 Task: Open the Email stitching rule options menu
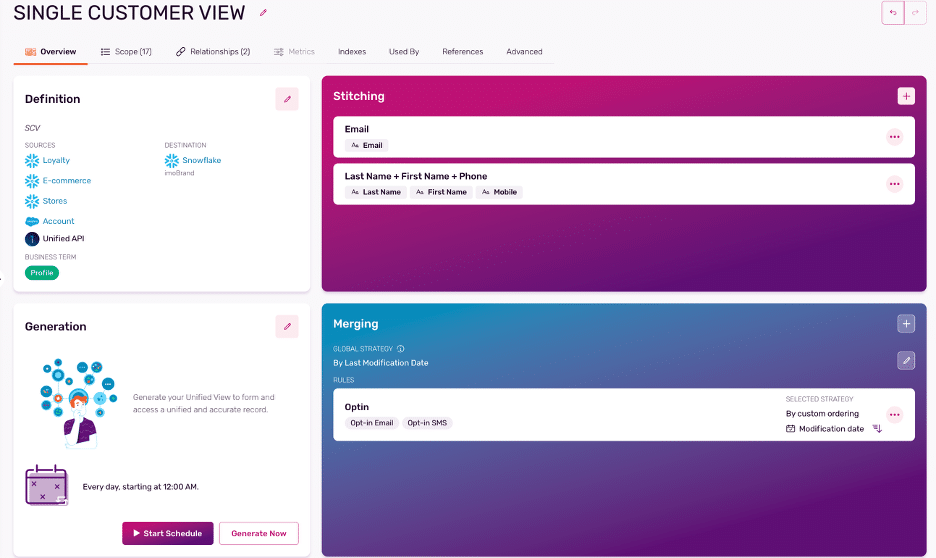[x=894, y=137]
